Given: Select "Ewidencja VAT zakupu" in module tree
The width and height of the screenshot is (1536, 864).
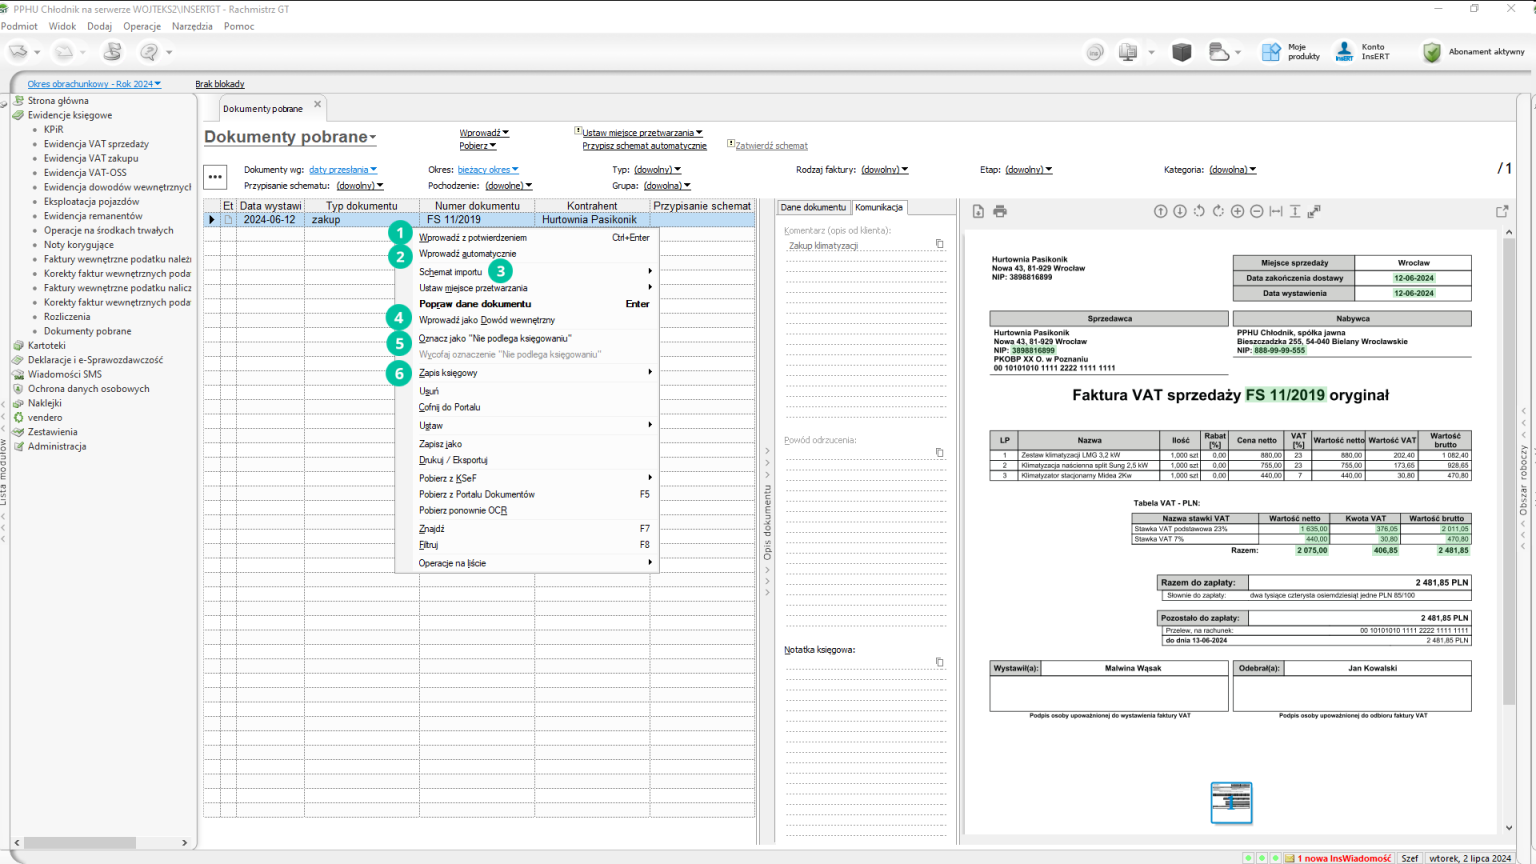Looking at the screenshot, I should [91, 158].
